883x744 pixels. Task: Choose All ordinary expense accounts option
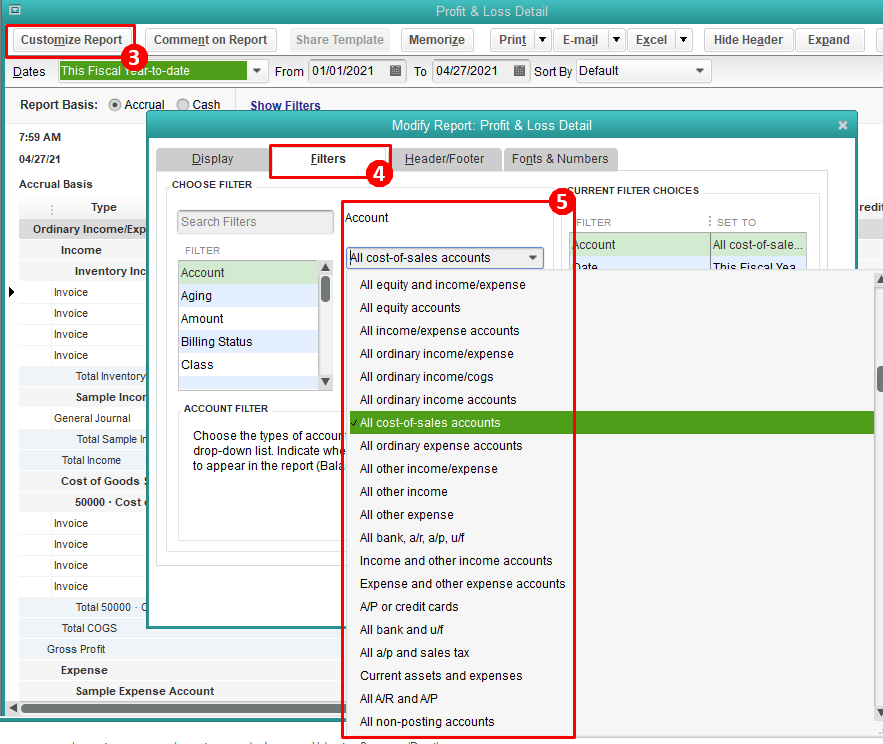(x=441, y=446)
